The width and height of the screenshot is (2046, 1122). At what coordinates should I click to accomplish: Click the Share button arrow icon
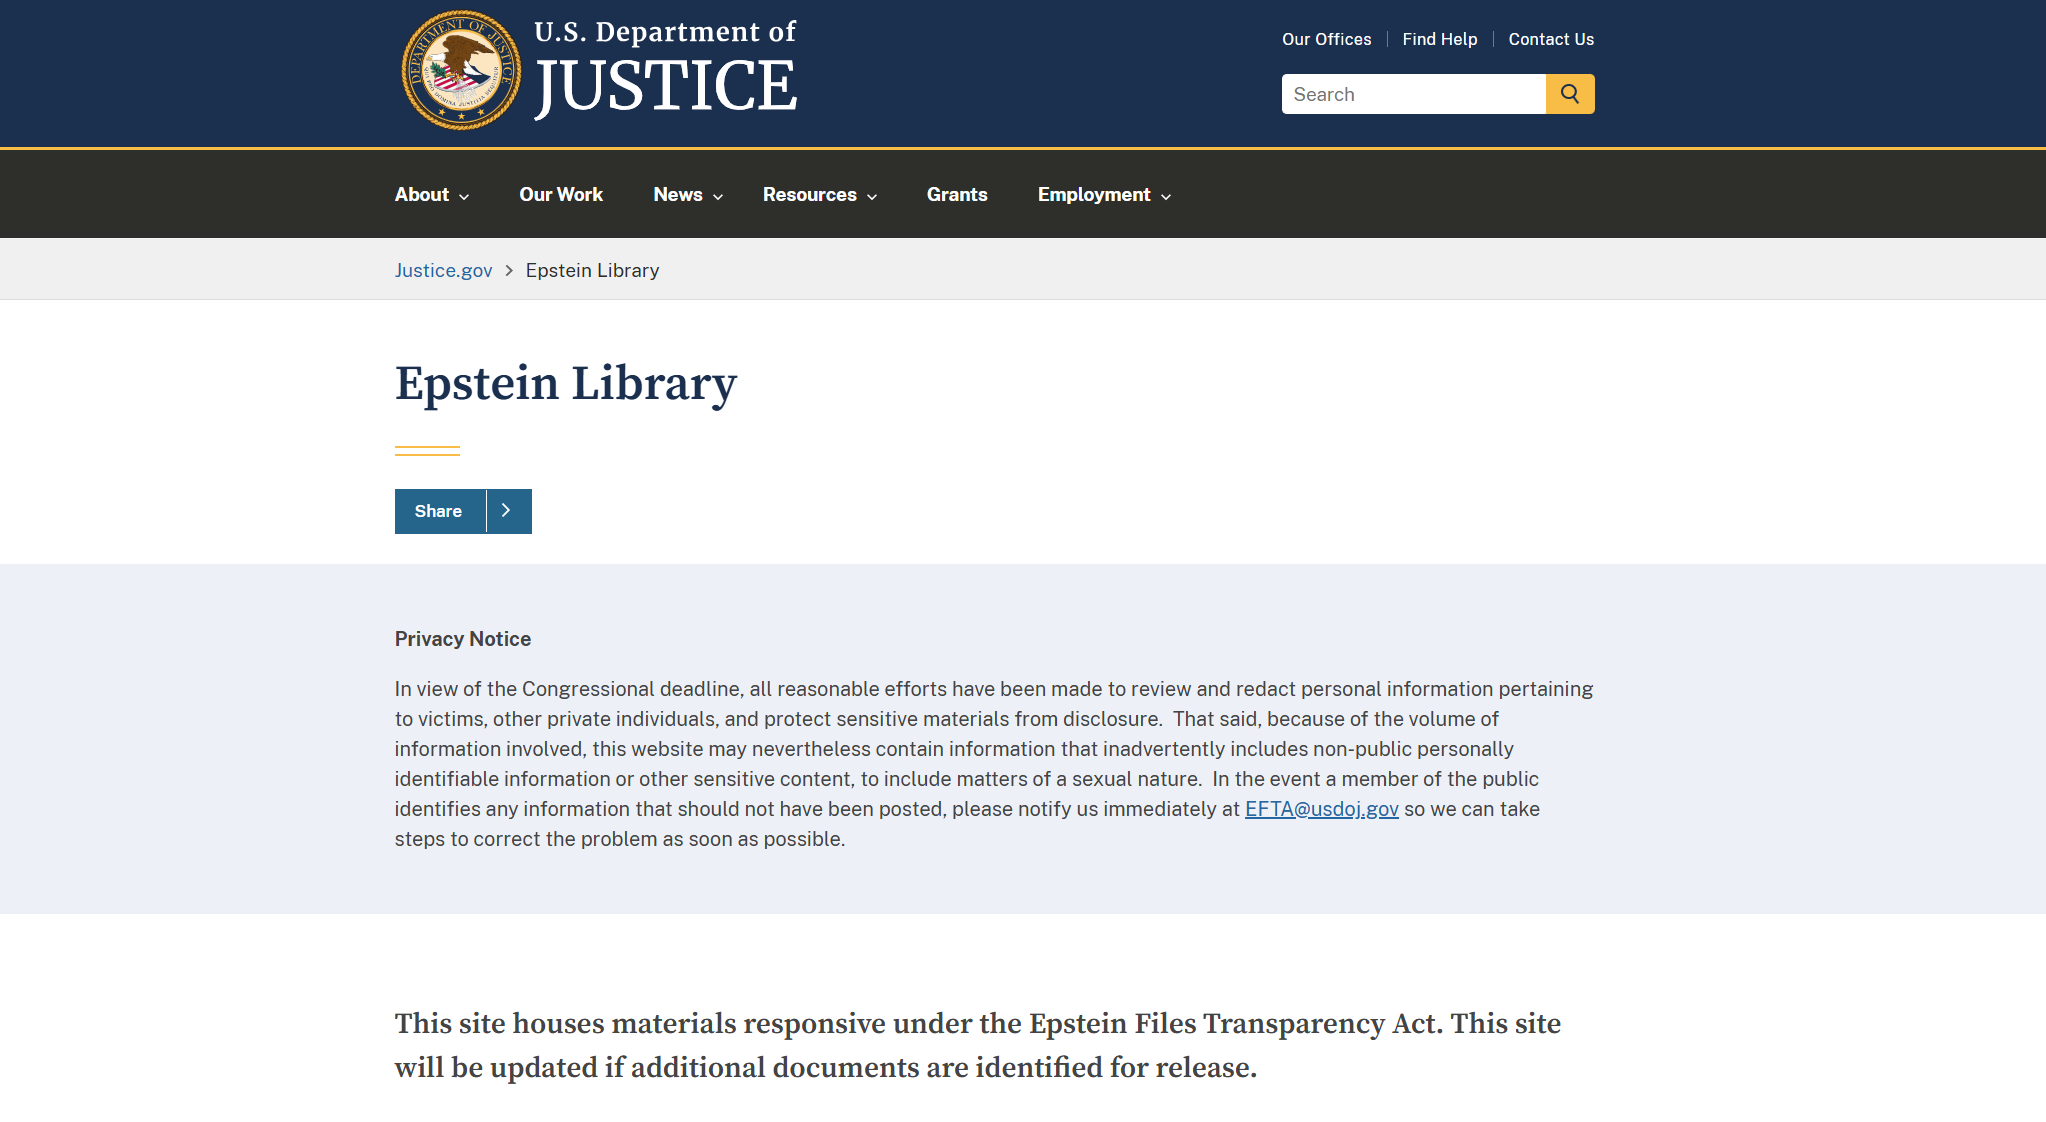tap(507, 511)
